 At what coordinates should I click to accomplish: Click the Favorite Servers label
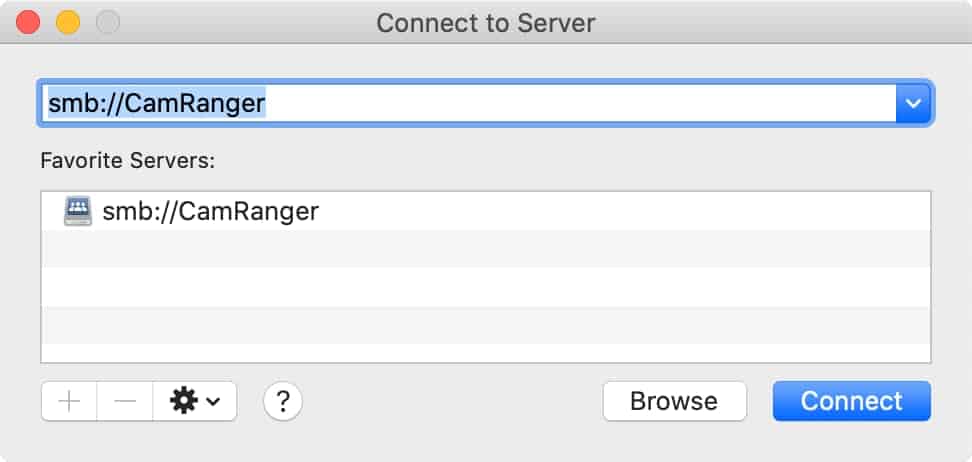coord(128,161)
